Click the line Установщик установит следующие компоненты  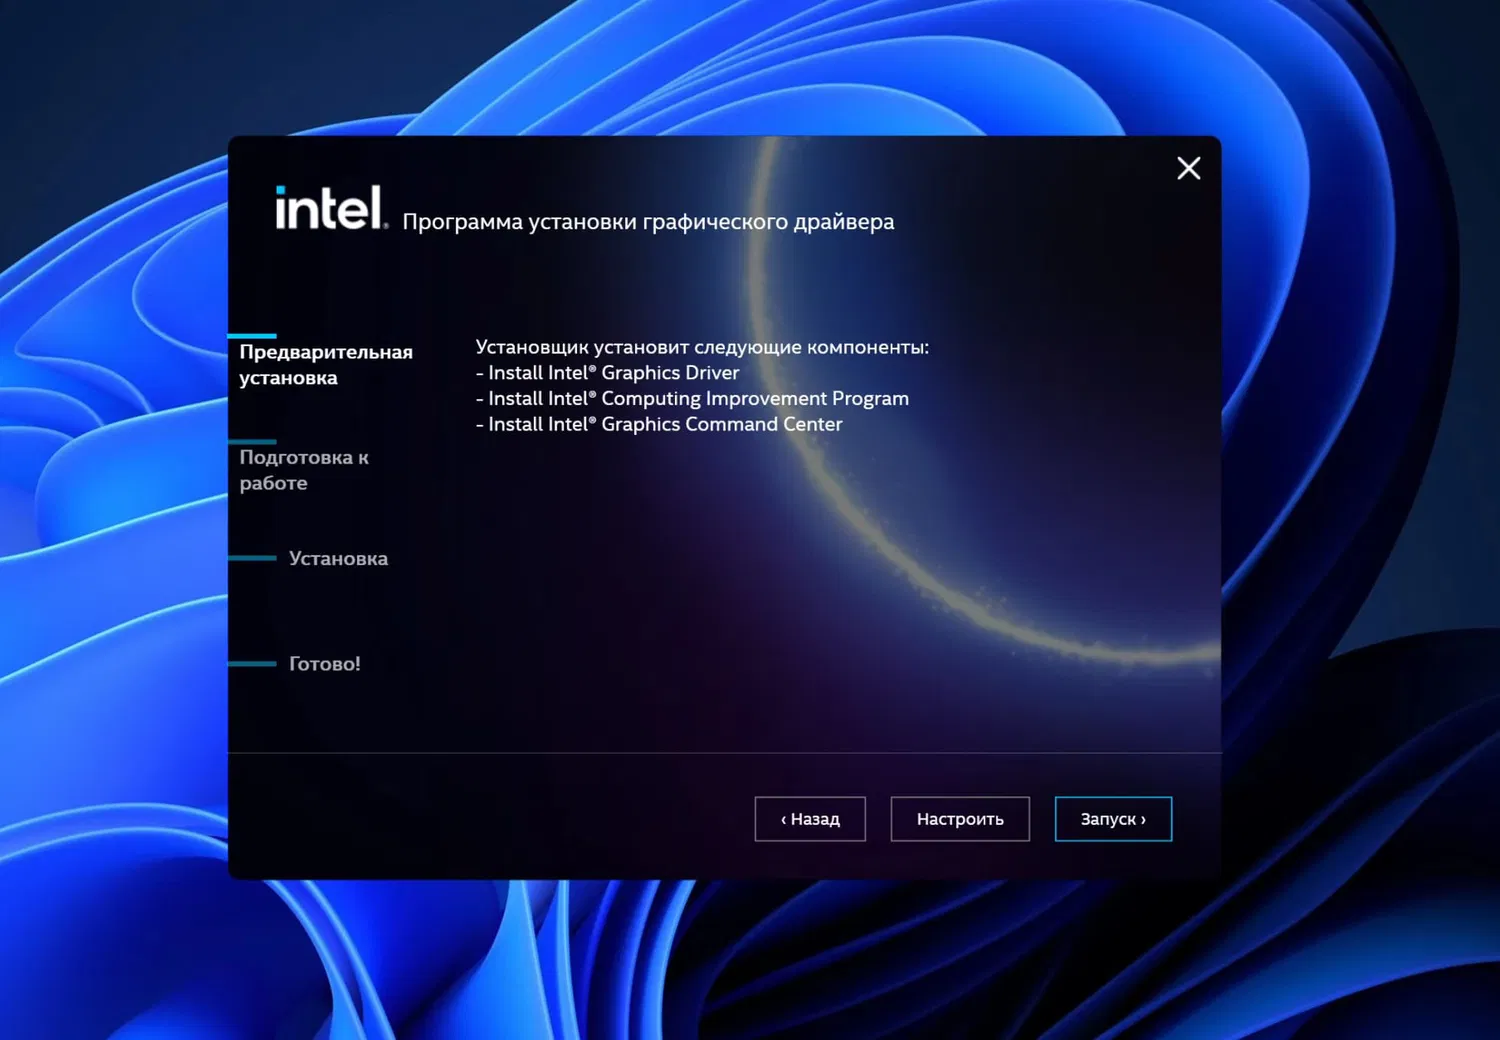(702, 347)
